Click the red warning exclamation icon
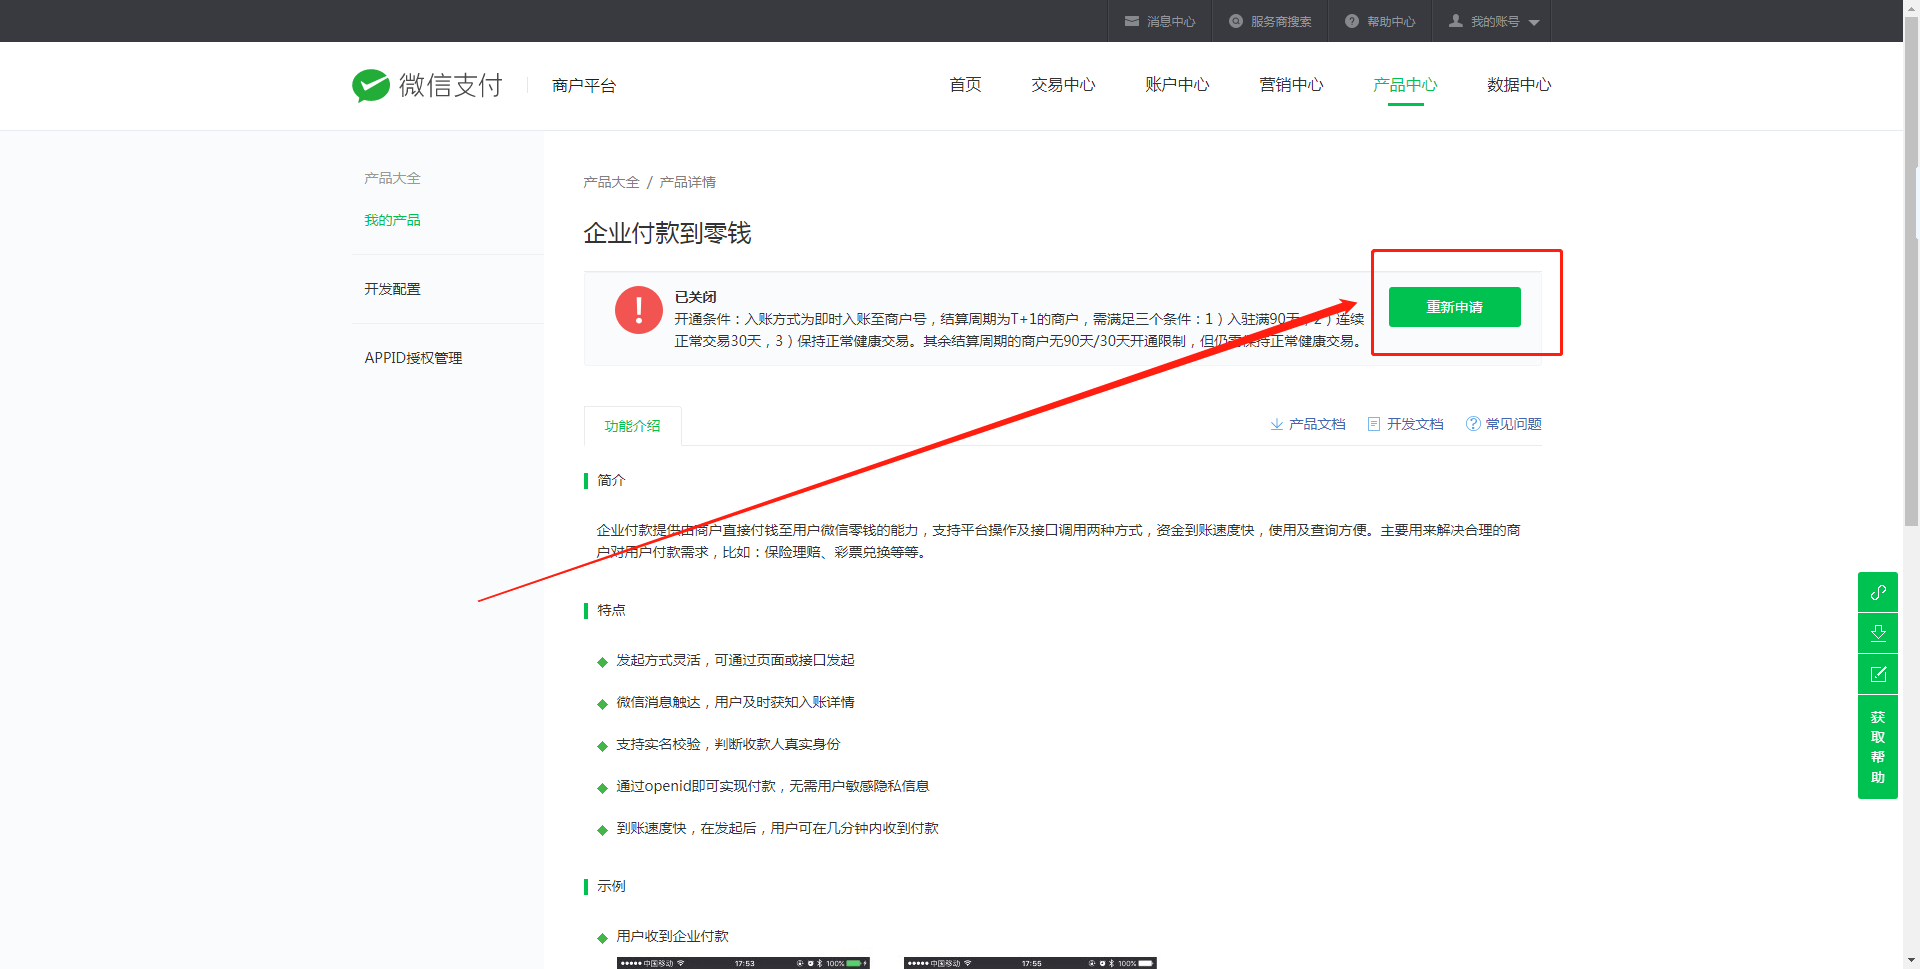Screen dimensions: 1920x969 click(x=639, y=310)
